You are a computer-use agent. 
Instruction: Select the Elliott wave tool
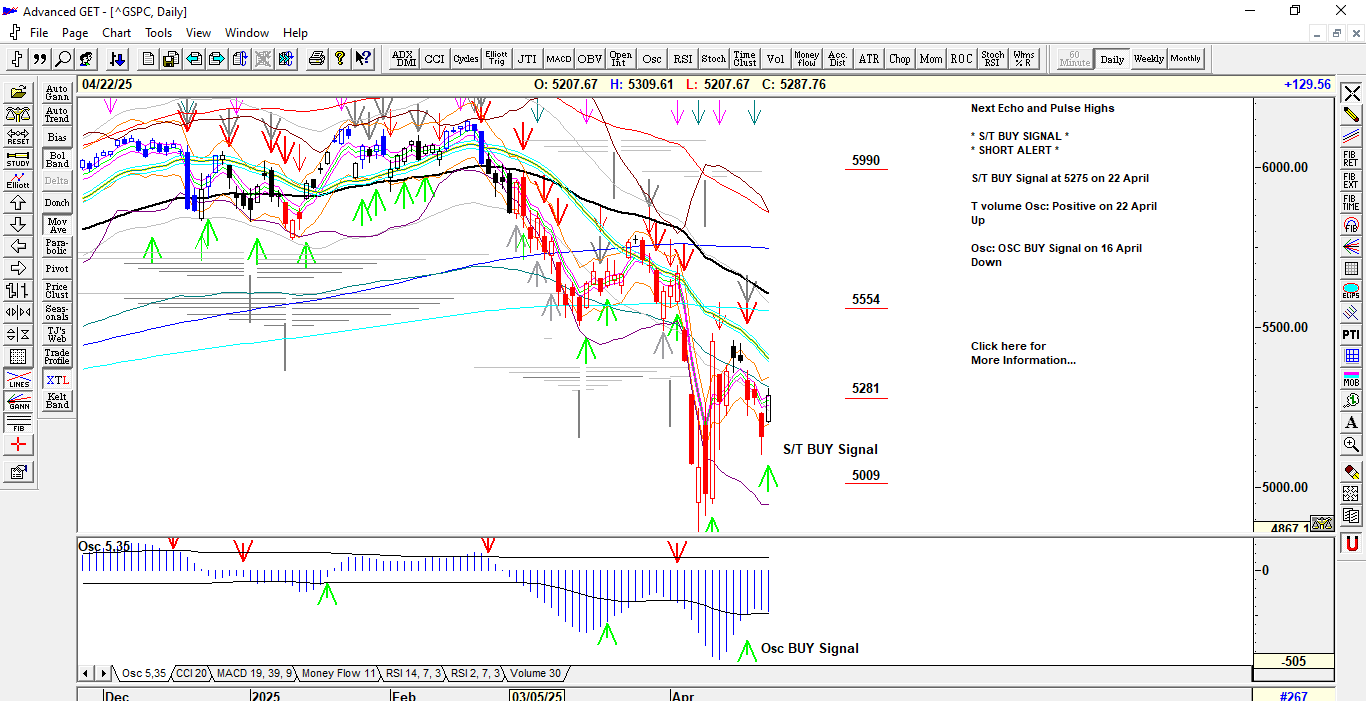[18, 180]
